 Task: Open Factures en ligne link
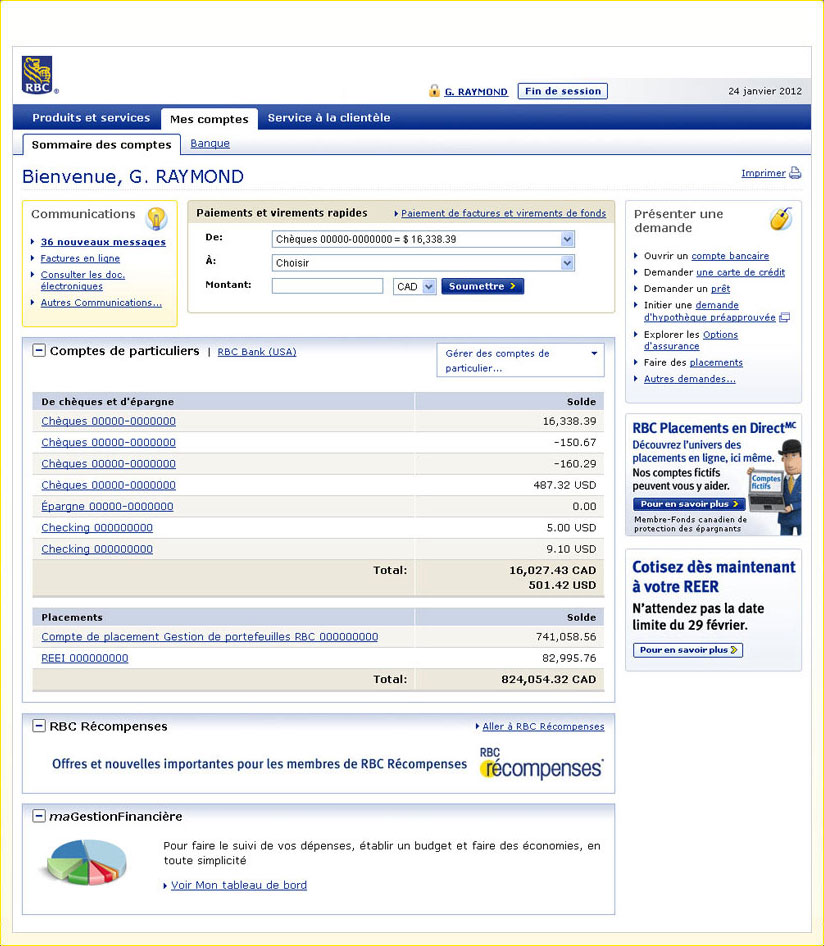(x=80, y=258)
